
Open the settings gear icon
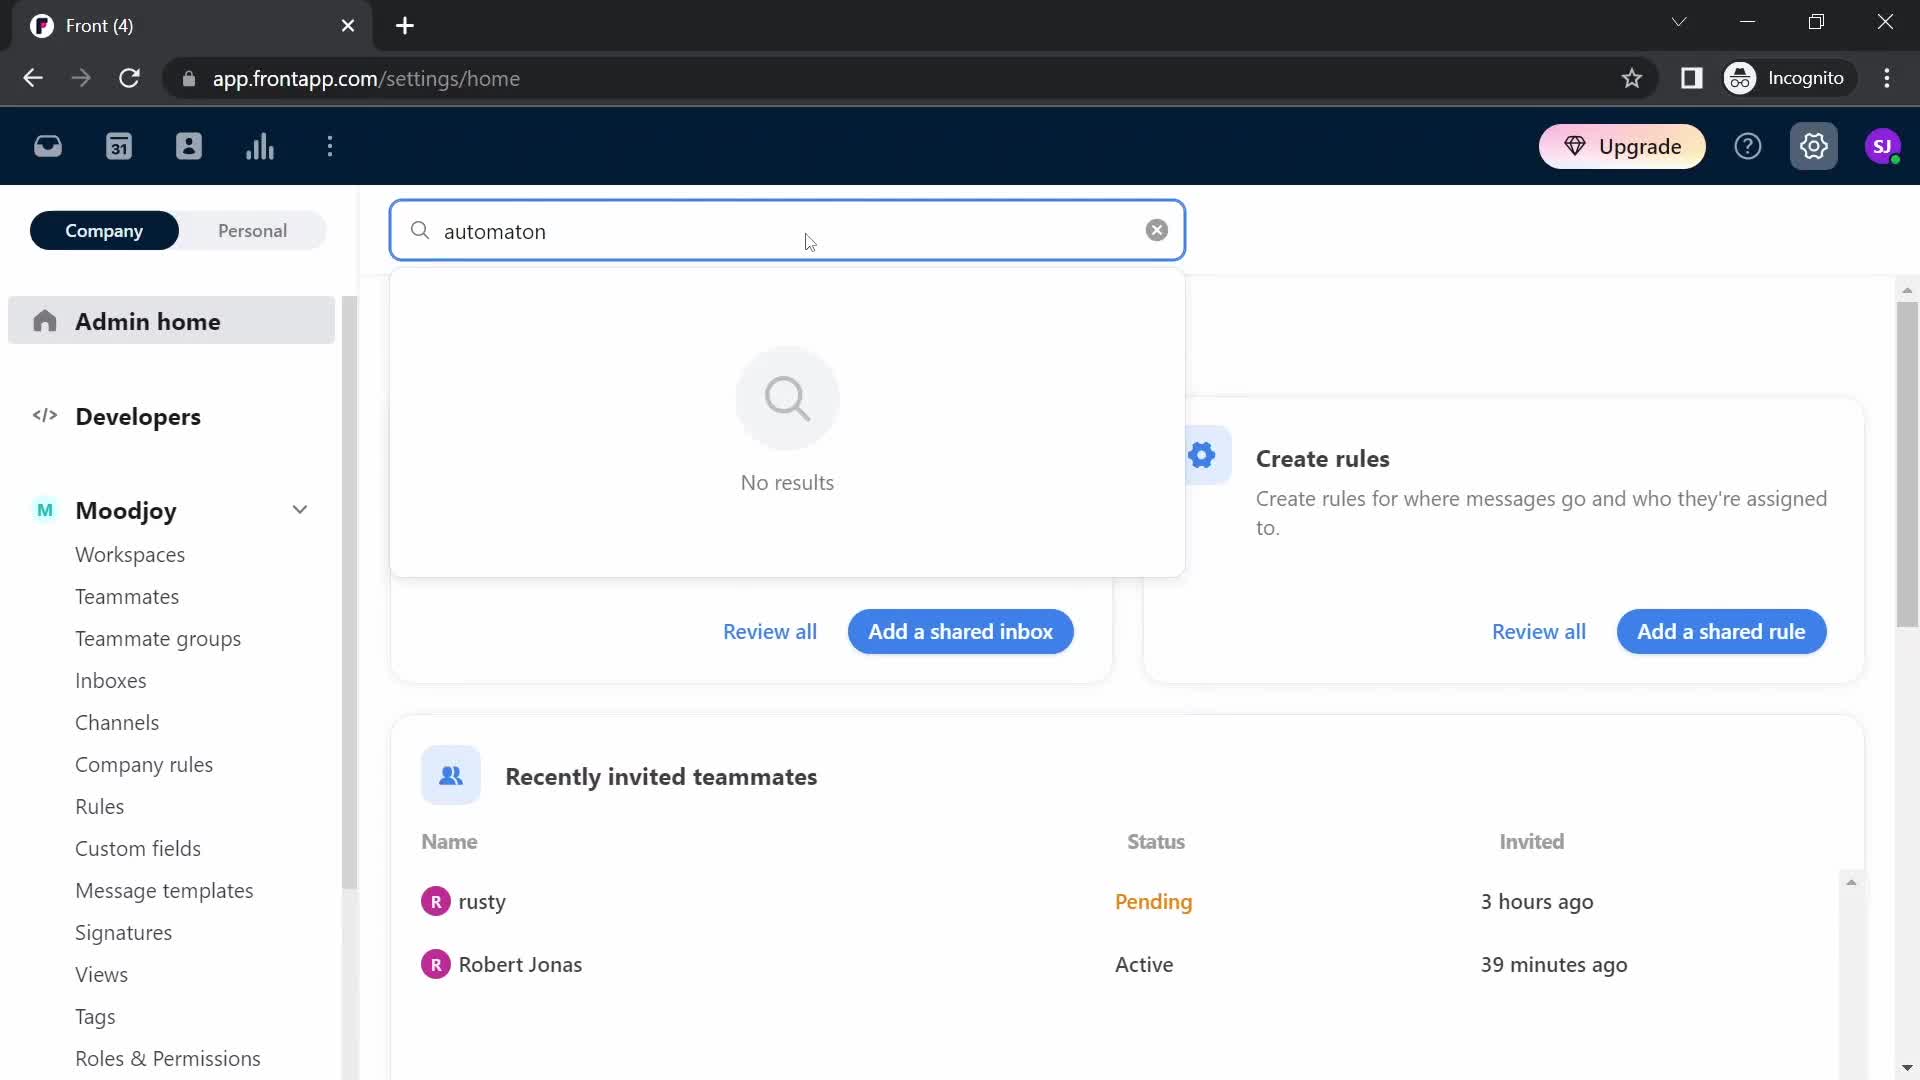pos(1814,147)
